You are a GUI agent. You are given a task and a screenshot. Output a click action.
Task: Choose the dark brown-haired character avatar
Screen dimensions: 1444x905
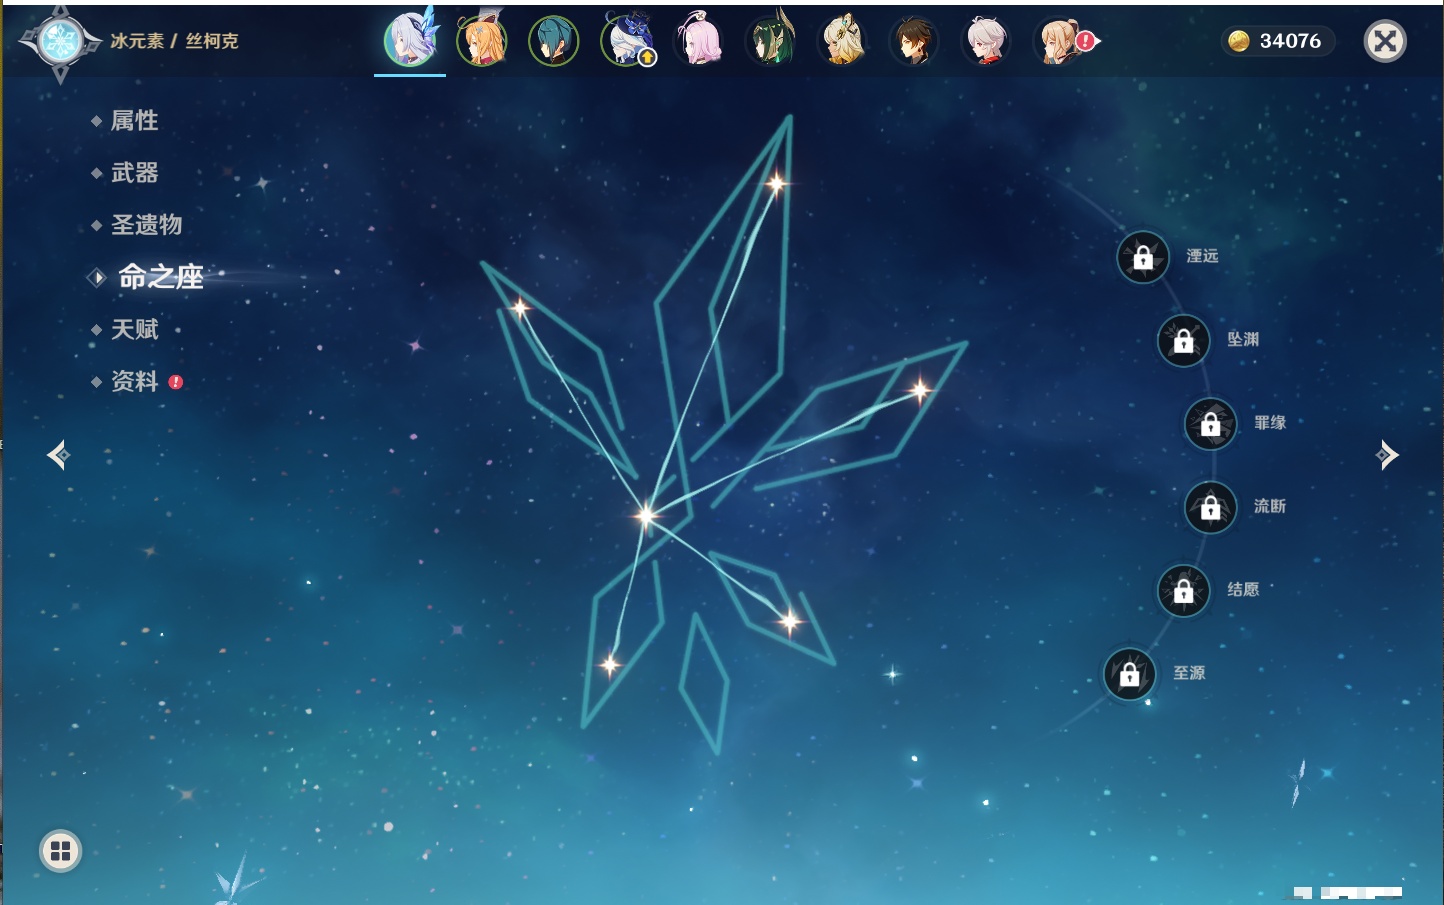tap(914, 41)
